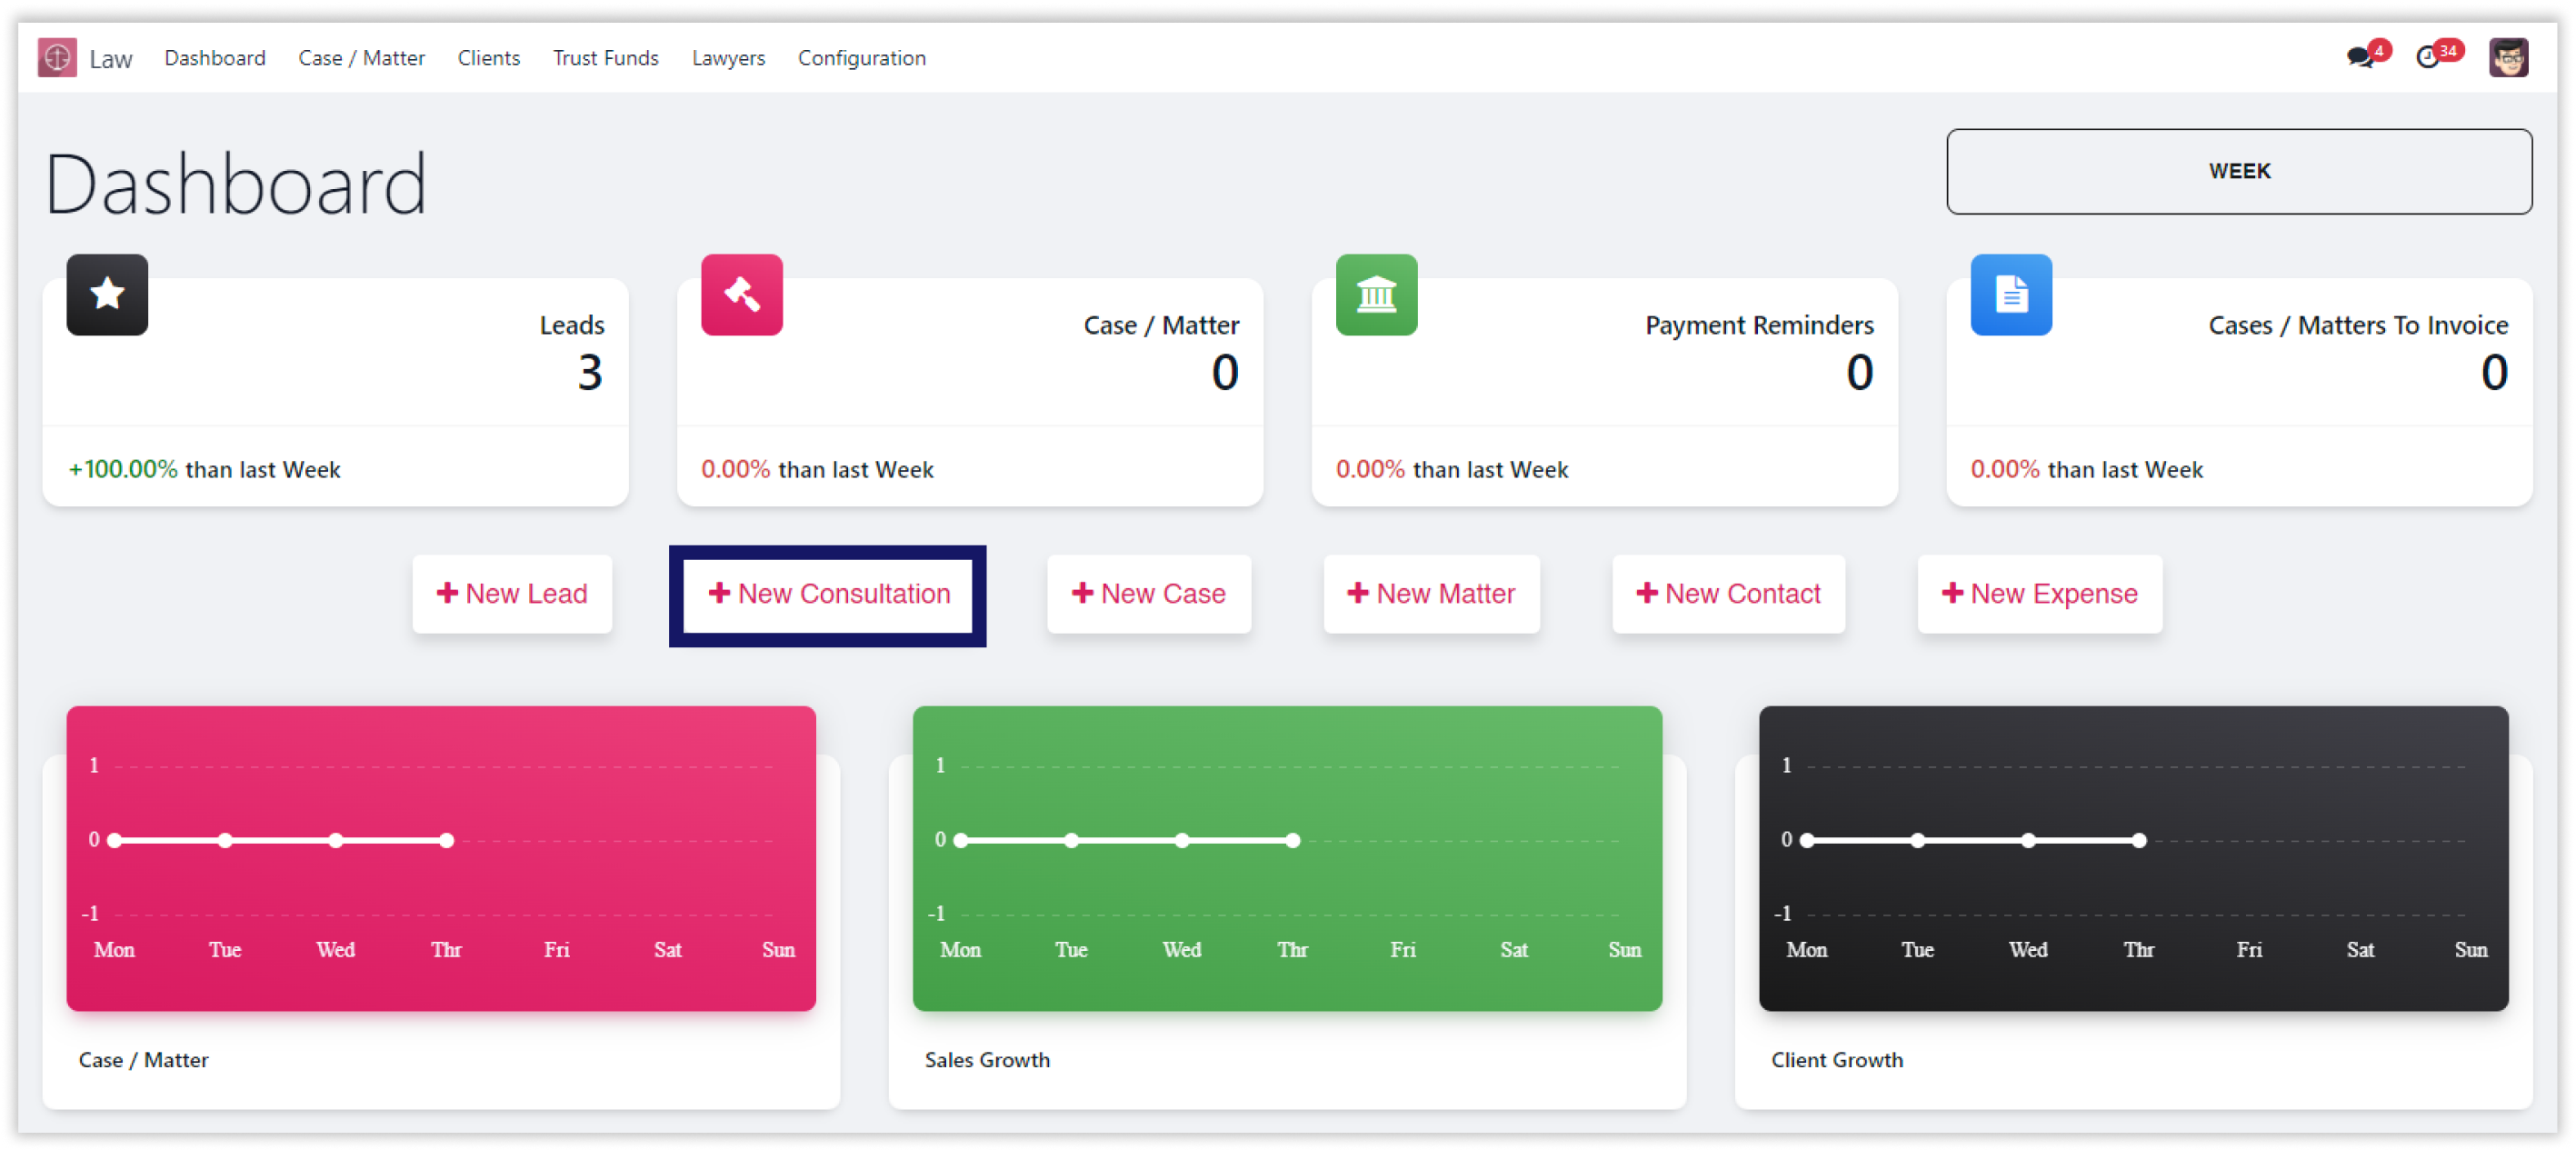Open the activities clock icon
The image size is (2576, 1150).
pos(2427,57)
